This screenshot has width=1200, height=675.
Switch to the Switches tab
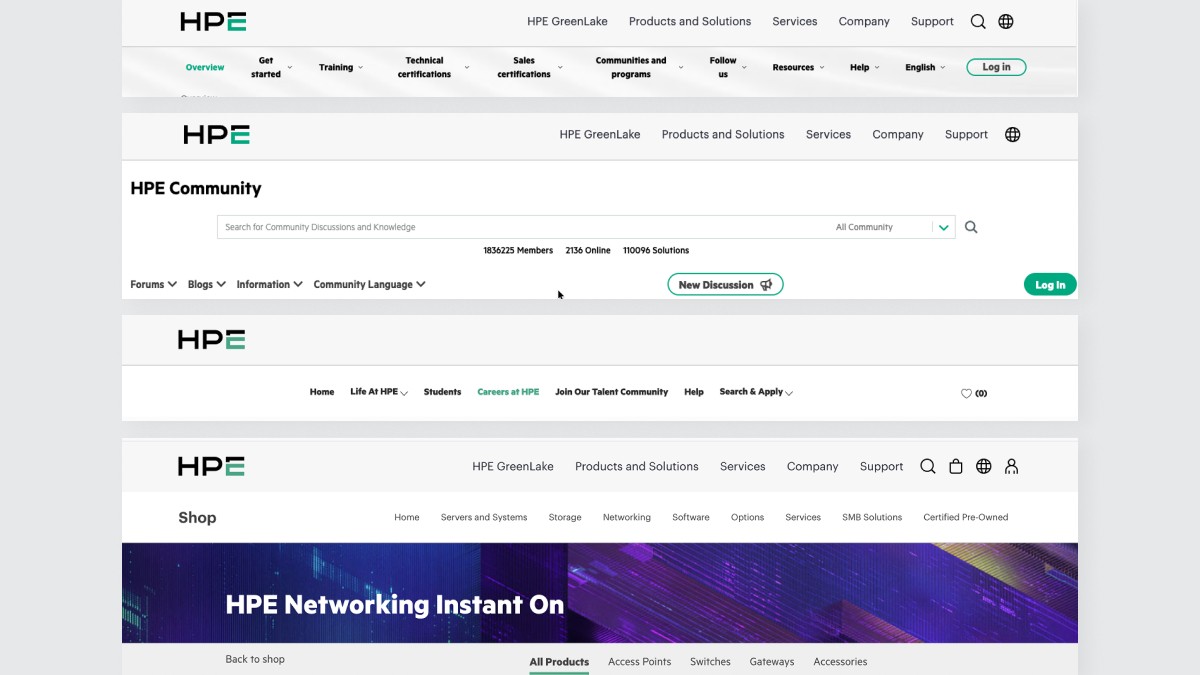pyautogui.click(x=710, y=662)
